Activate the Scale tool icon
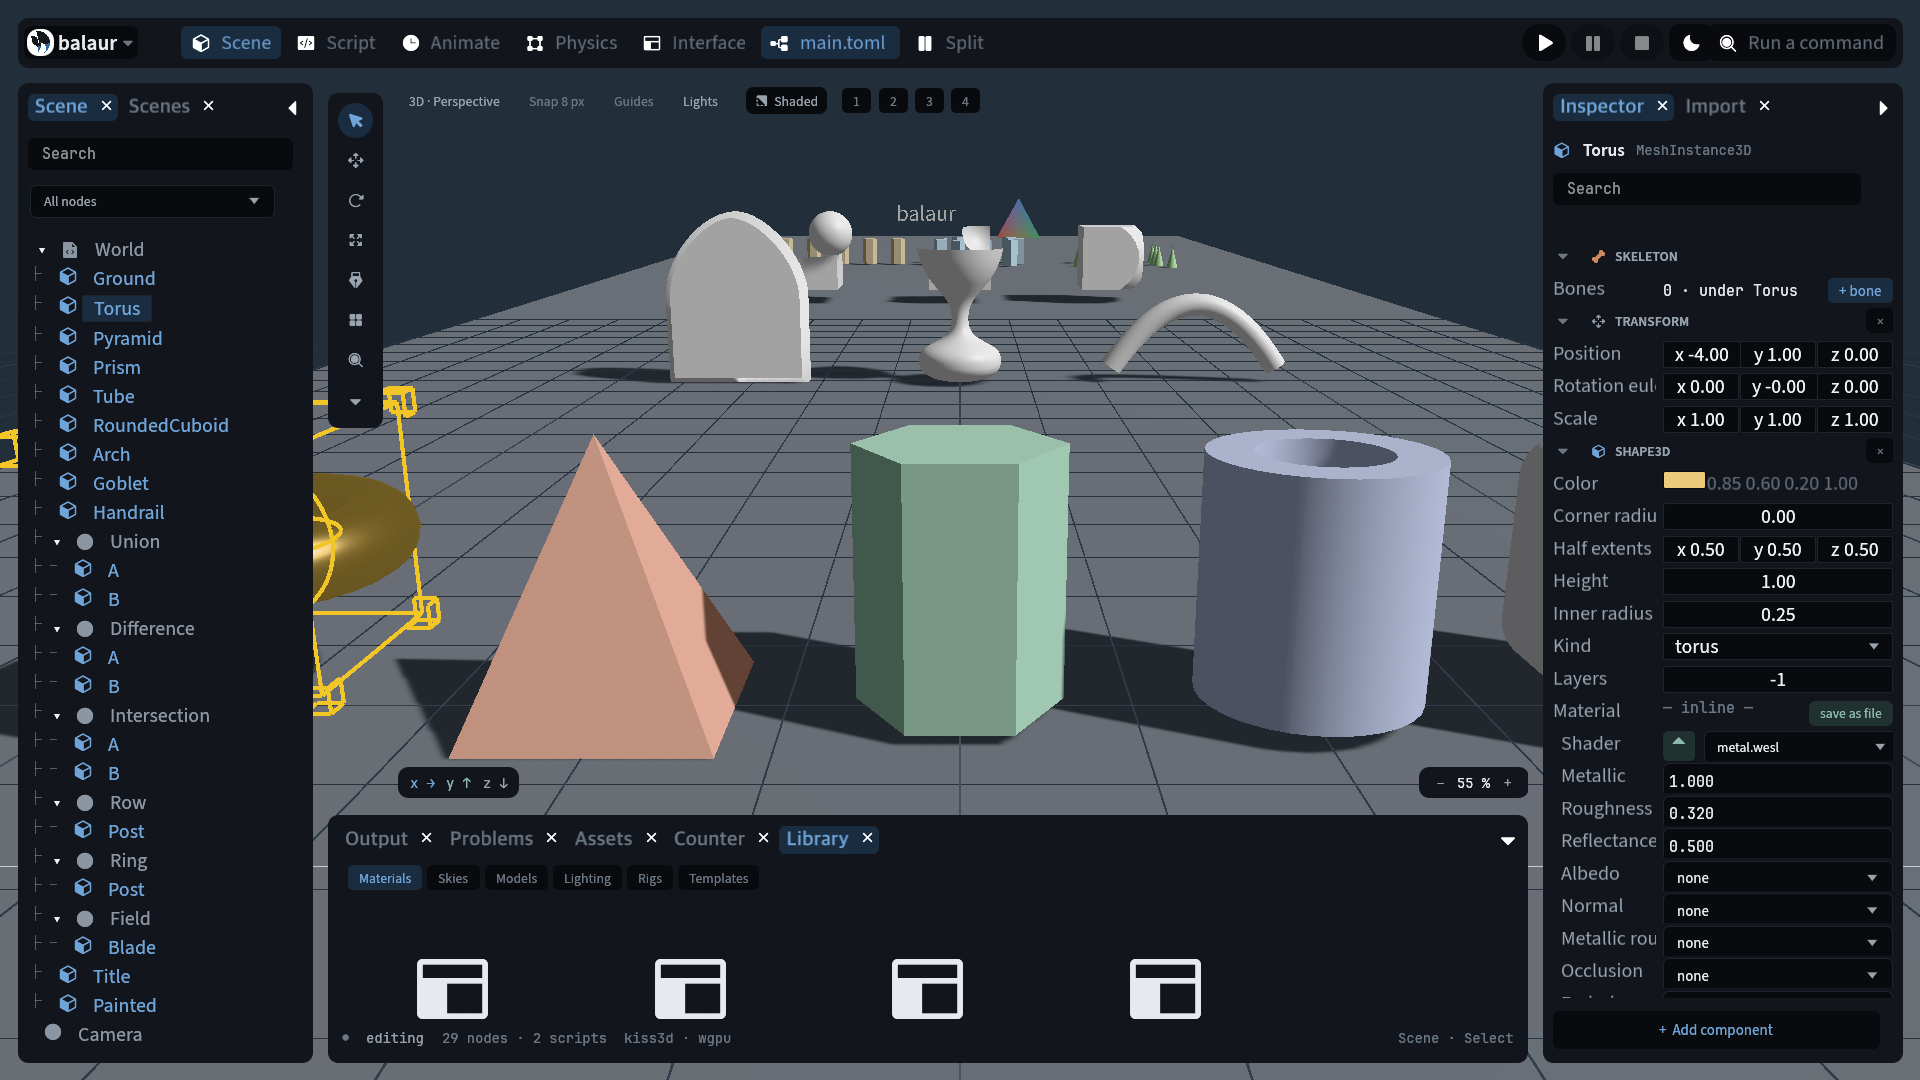The image size is (1920, 1080). click(x=355, y=240)
